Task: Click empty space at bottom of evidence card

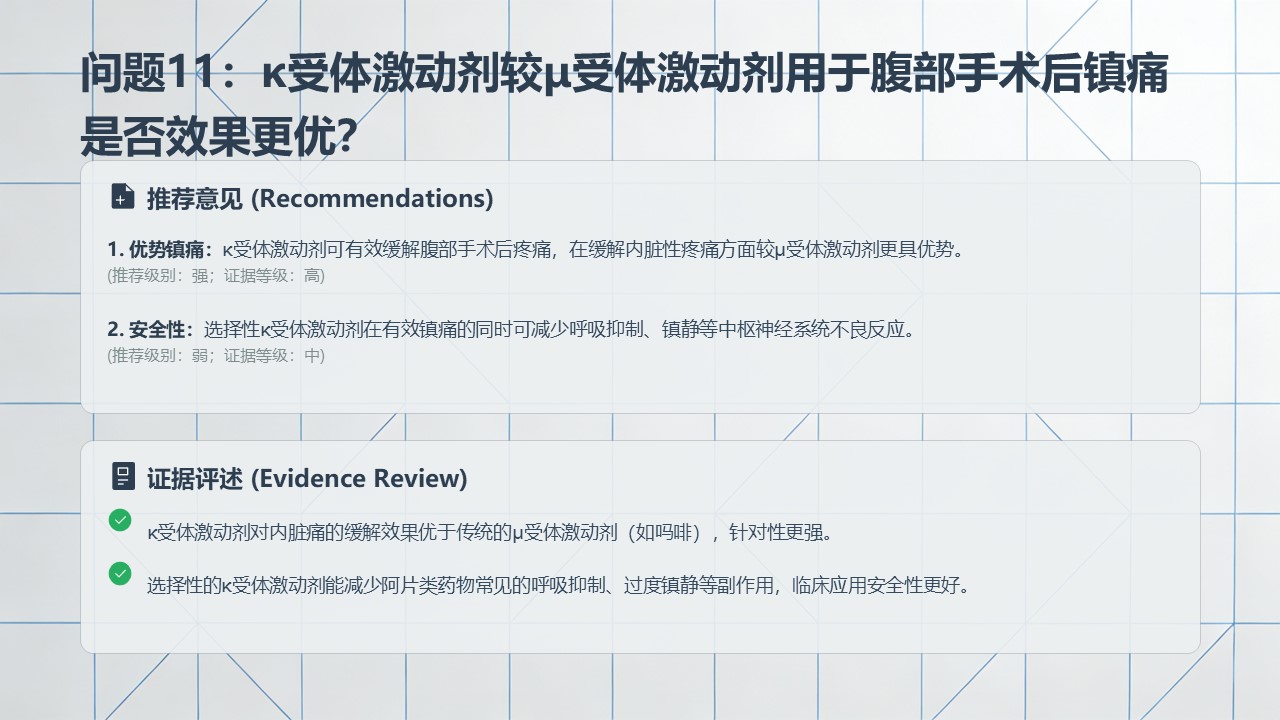Action: pos(640,630)
